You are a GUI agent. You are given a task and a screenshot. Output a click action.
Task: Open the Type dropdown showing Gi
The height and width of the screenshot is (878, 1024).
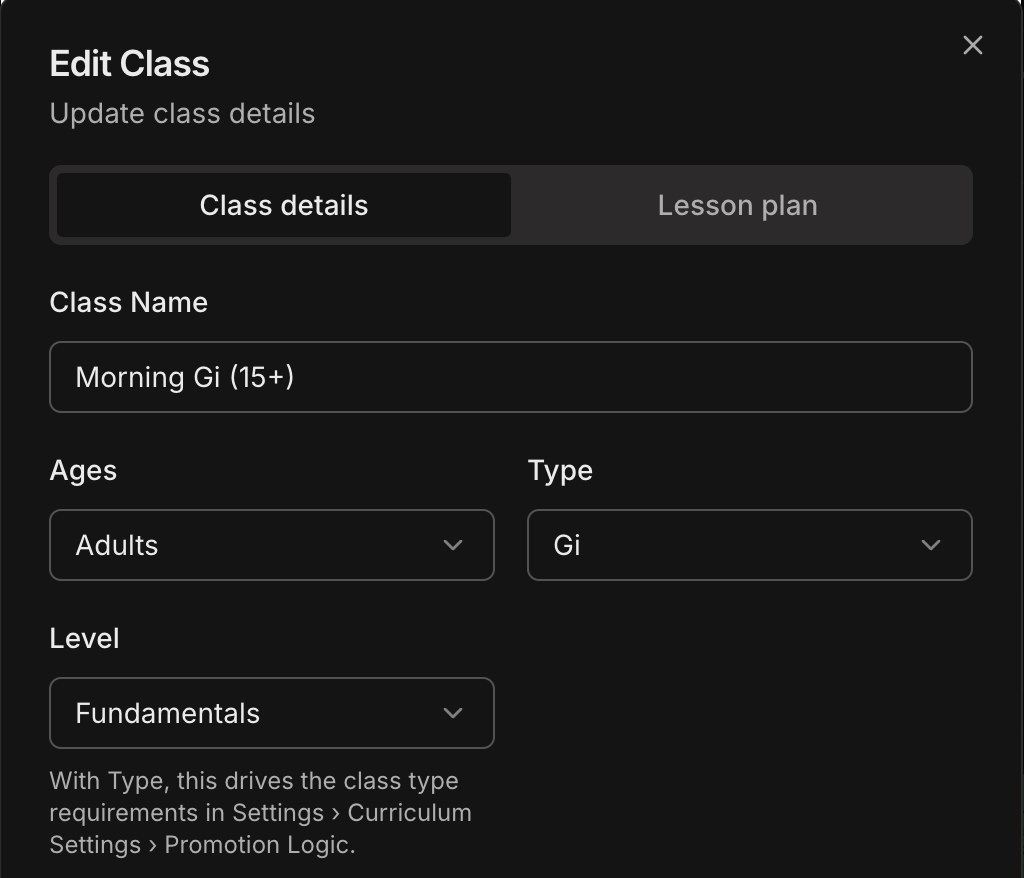pyautogui.click(x=750, y=545)
